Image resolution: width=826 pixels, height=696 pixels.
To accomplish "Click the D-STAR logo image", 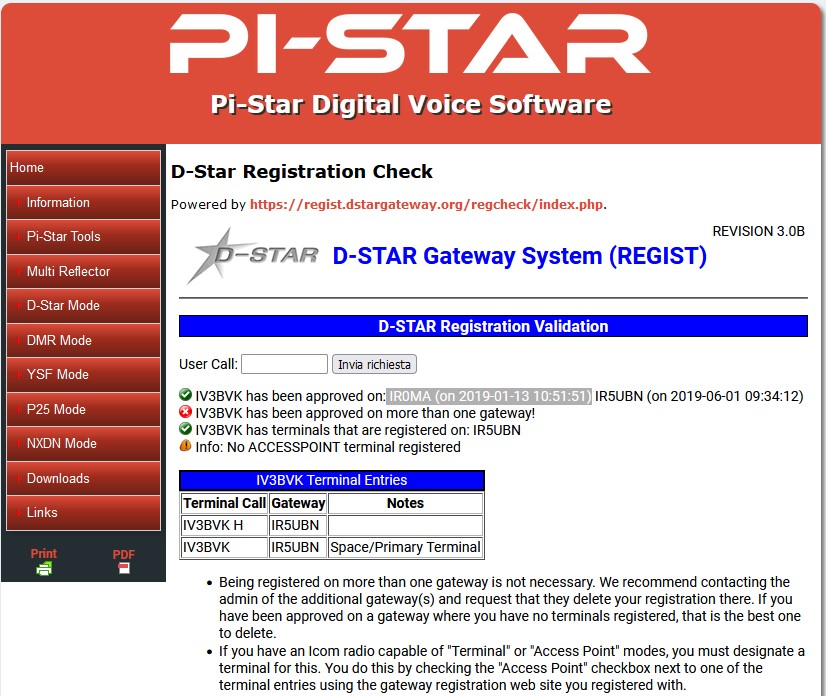I will coord(253,256).
